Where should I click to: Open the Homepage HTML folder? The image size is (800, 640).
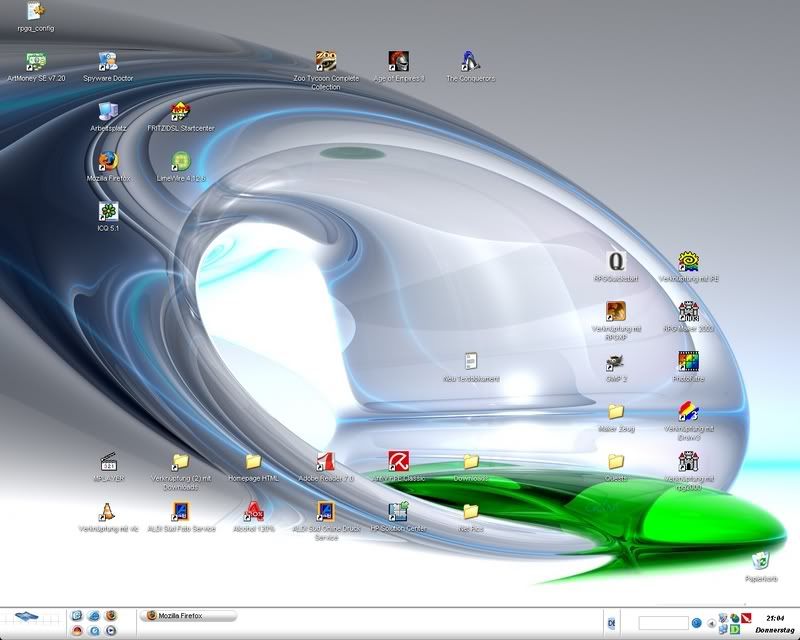253,461
